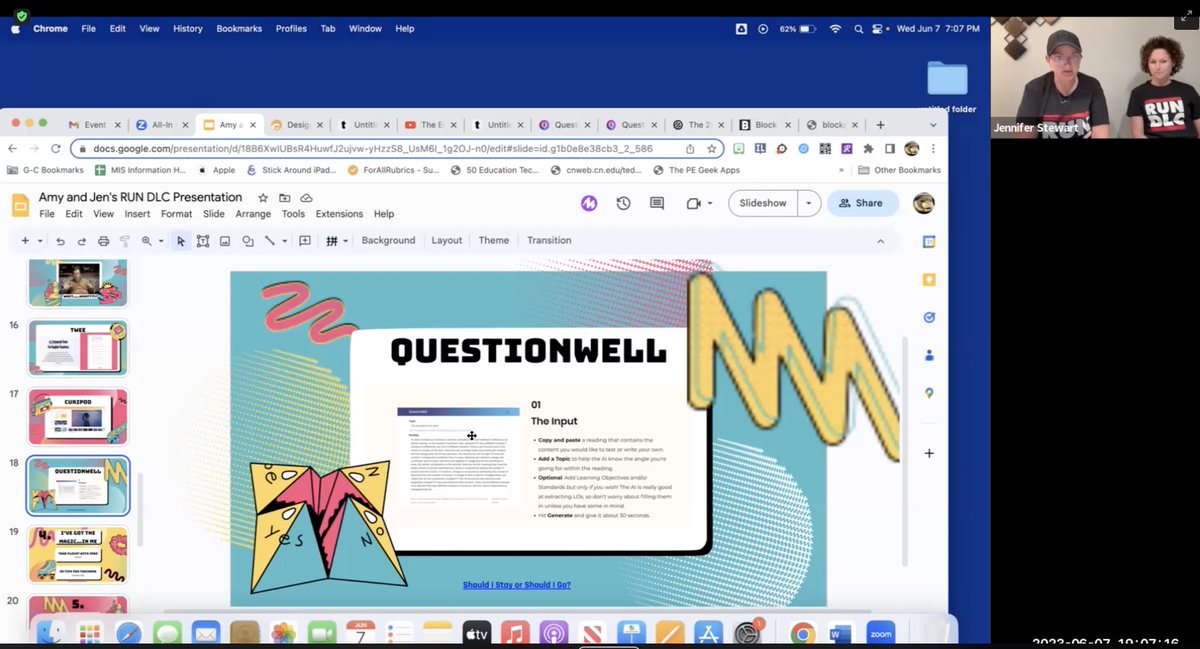Open the Keep side panel icon
1200x649 pixels.
[x=929, y=280]
